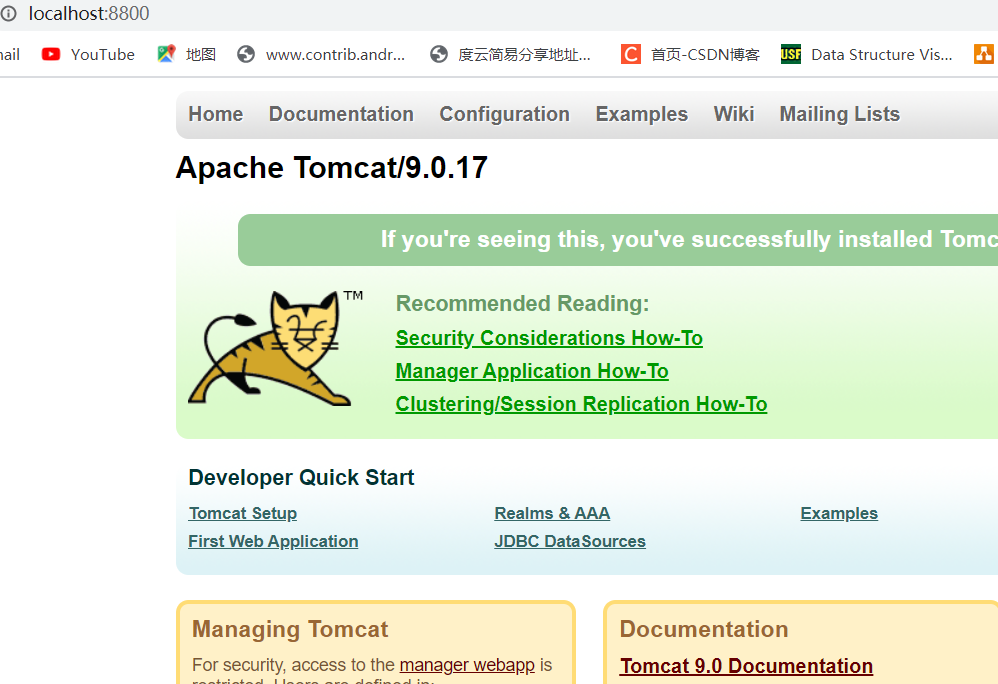Click the site info icon in address bar
The width and height of the screenshot is (998, 684).
point(8,13)
